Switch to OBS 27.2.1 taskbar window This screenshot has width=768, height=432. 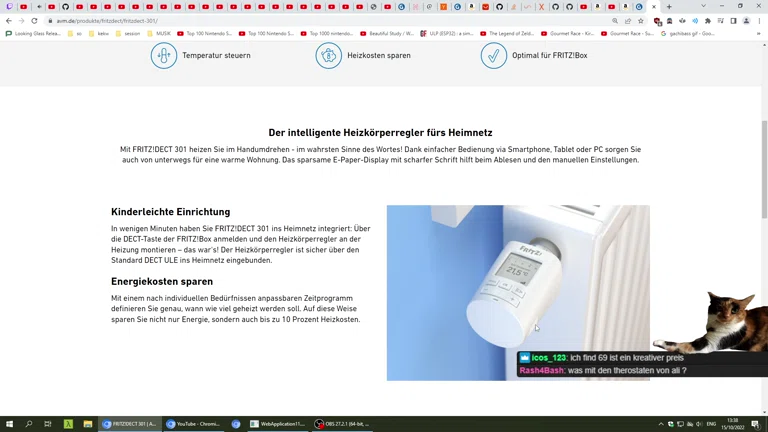342,424
